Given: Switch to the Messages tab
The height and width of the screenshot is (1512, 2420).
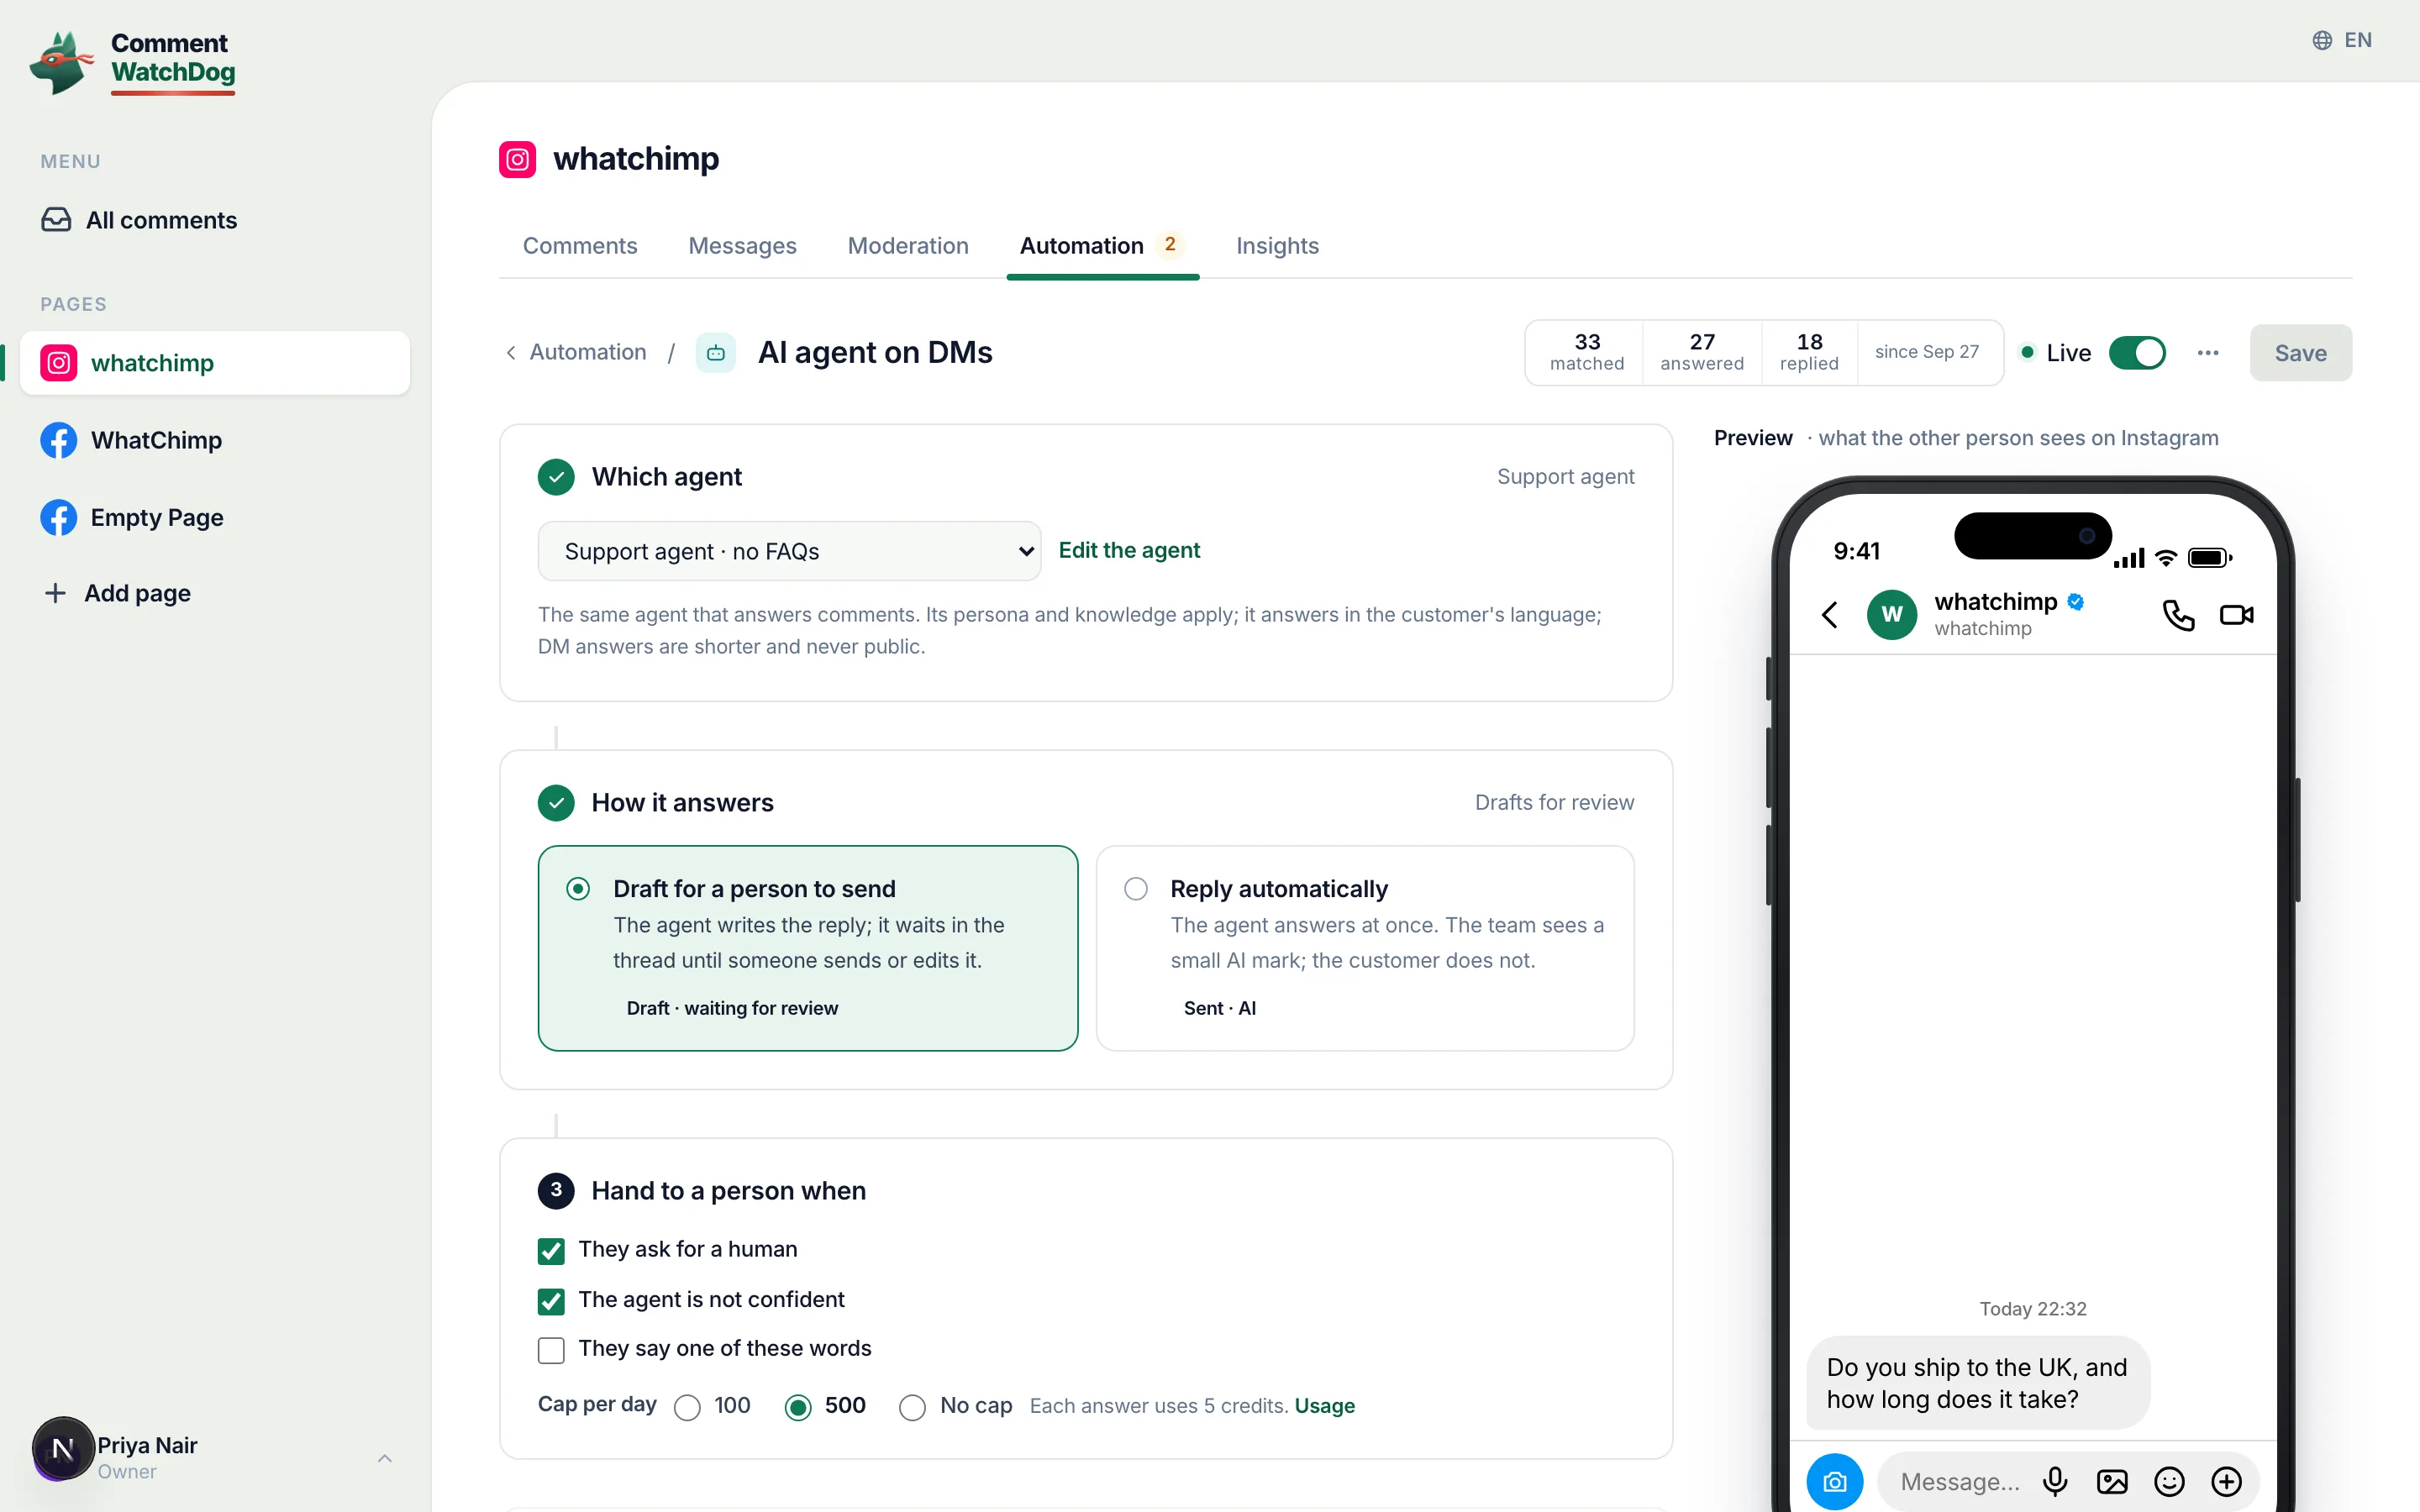Looking at the screenshot, I should pos(742,246).
